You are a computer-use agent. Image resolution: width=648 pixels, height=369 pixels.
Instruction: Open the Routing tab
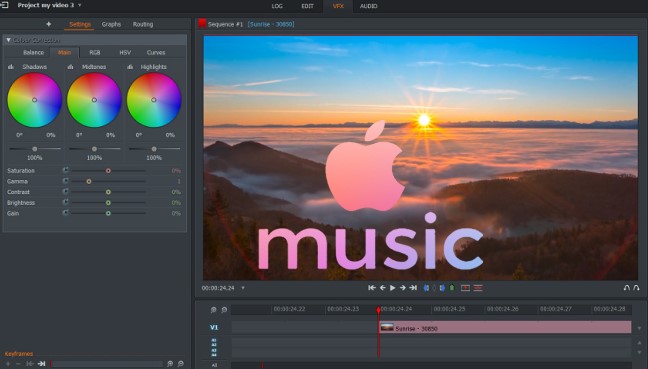143,24
